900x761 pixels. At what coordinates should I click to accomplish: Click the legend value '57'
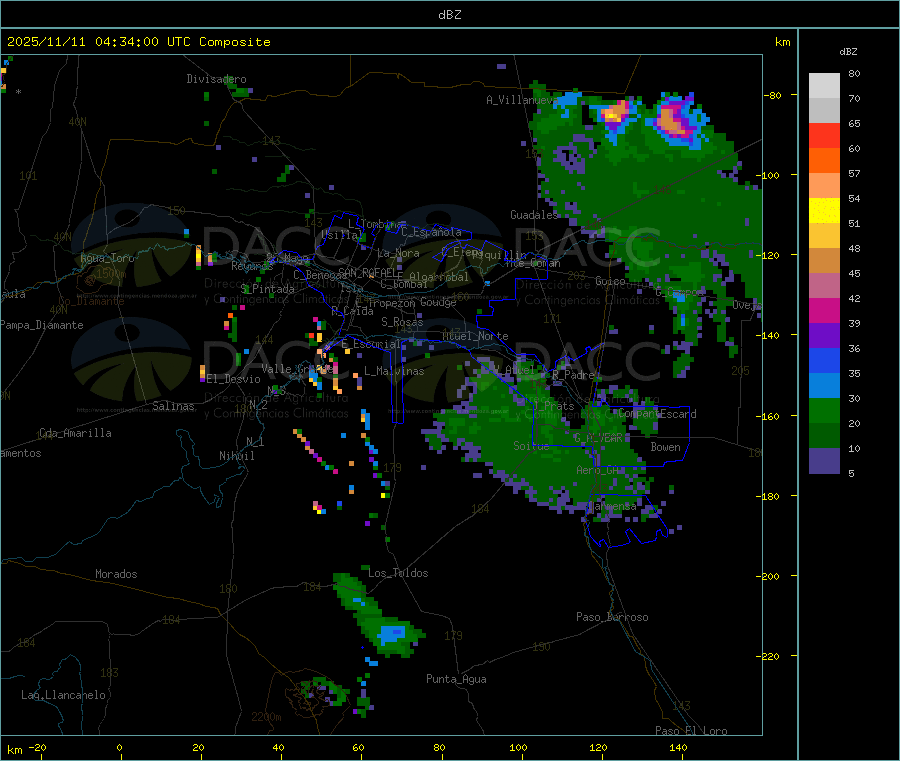[854, 173]
